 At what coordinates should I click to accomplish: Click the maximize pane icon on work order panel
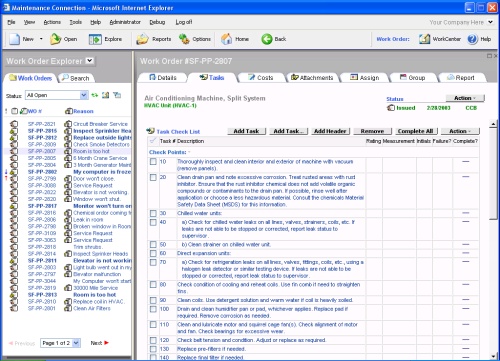[x=489, y=56]
